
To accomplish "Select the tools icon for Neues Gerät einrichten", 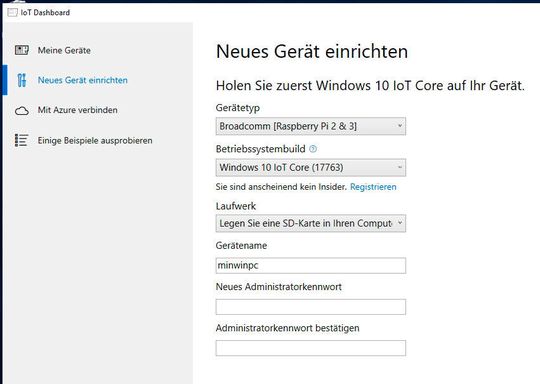I will [x=22, y=80].
